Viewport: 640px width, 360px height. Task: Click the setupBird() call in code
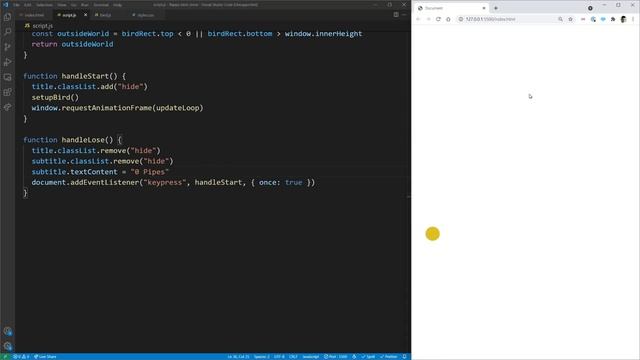click(x=55, y=98)
